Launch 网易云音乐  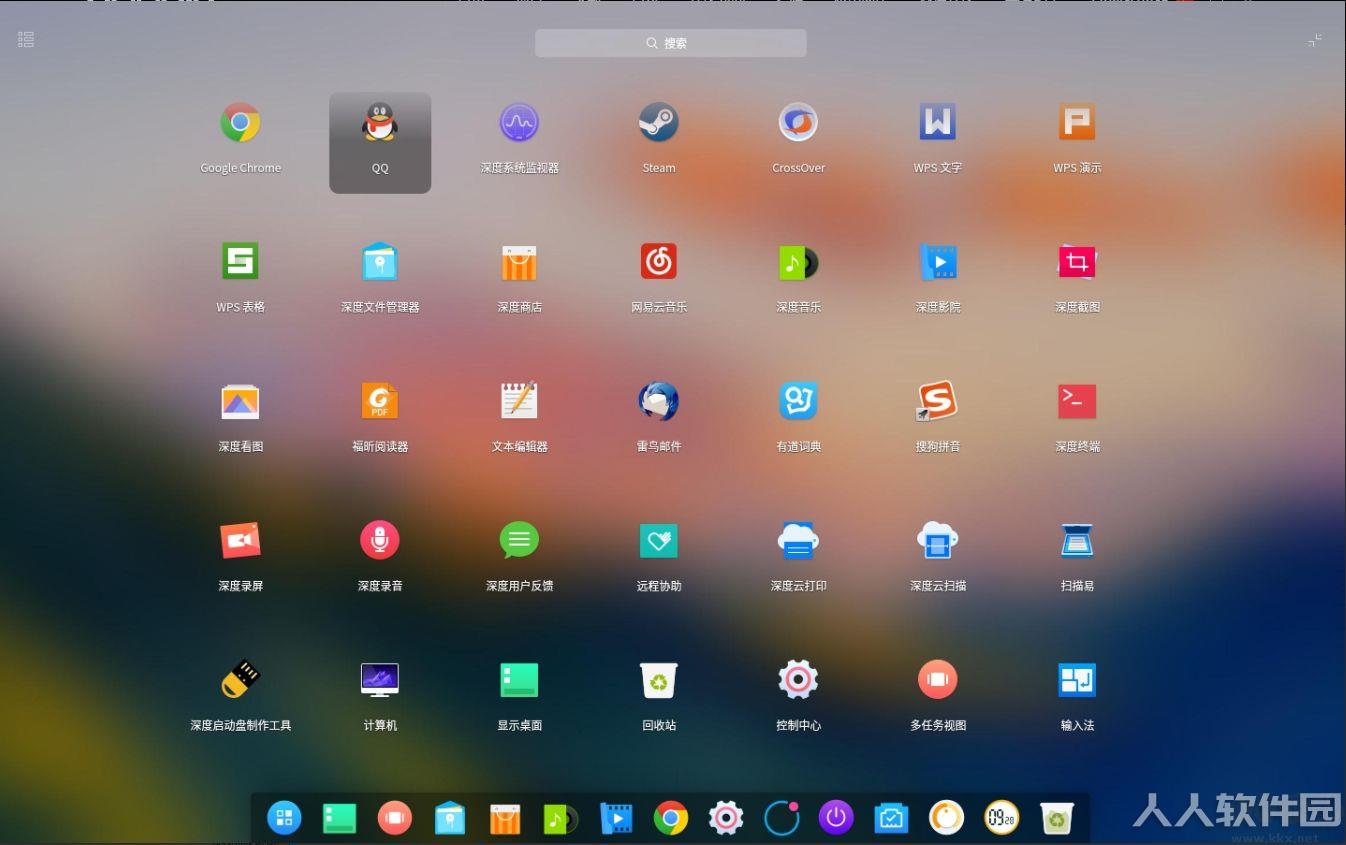pyautogui.click(x=659, y=262)
